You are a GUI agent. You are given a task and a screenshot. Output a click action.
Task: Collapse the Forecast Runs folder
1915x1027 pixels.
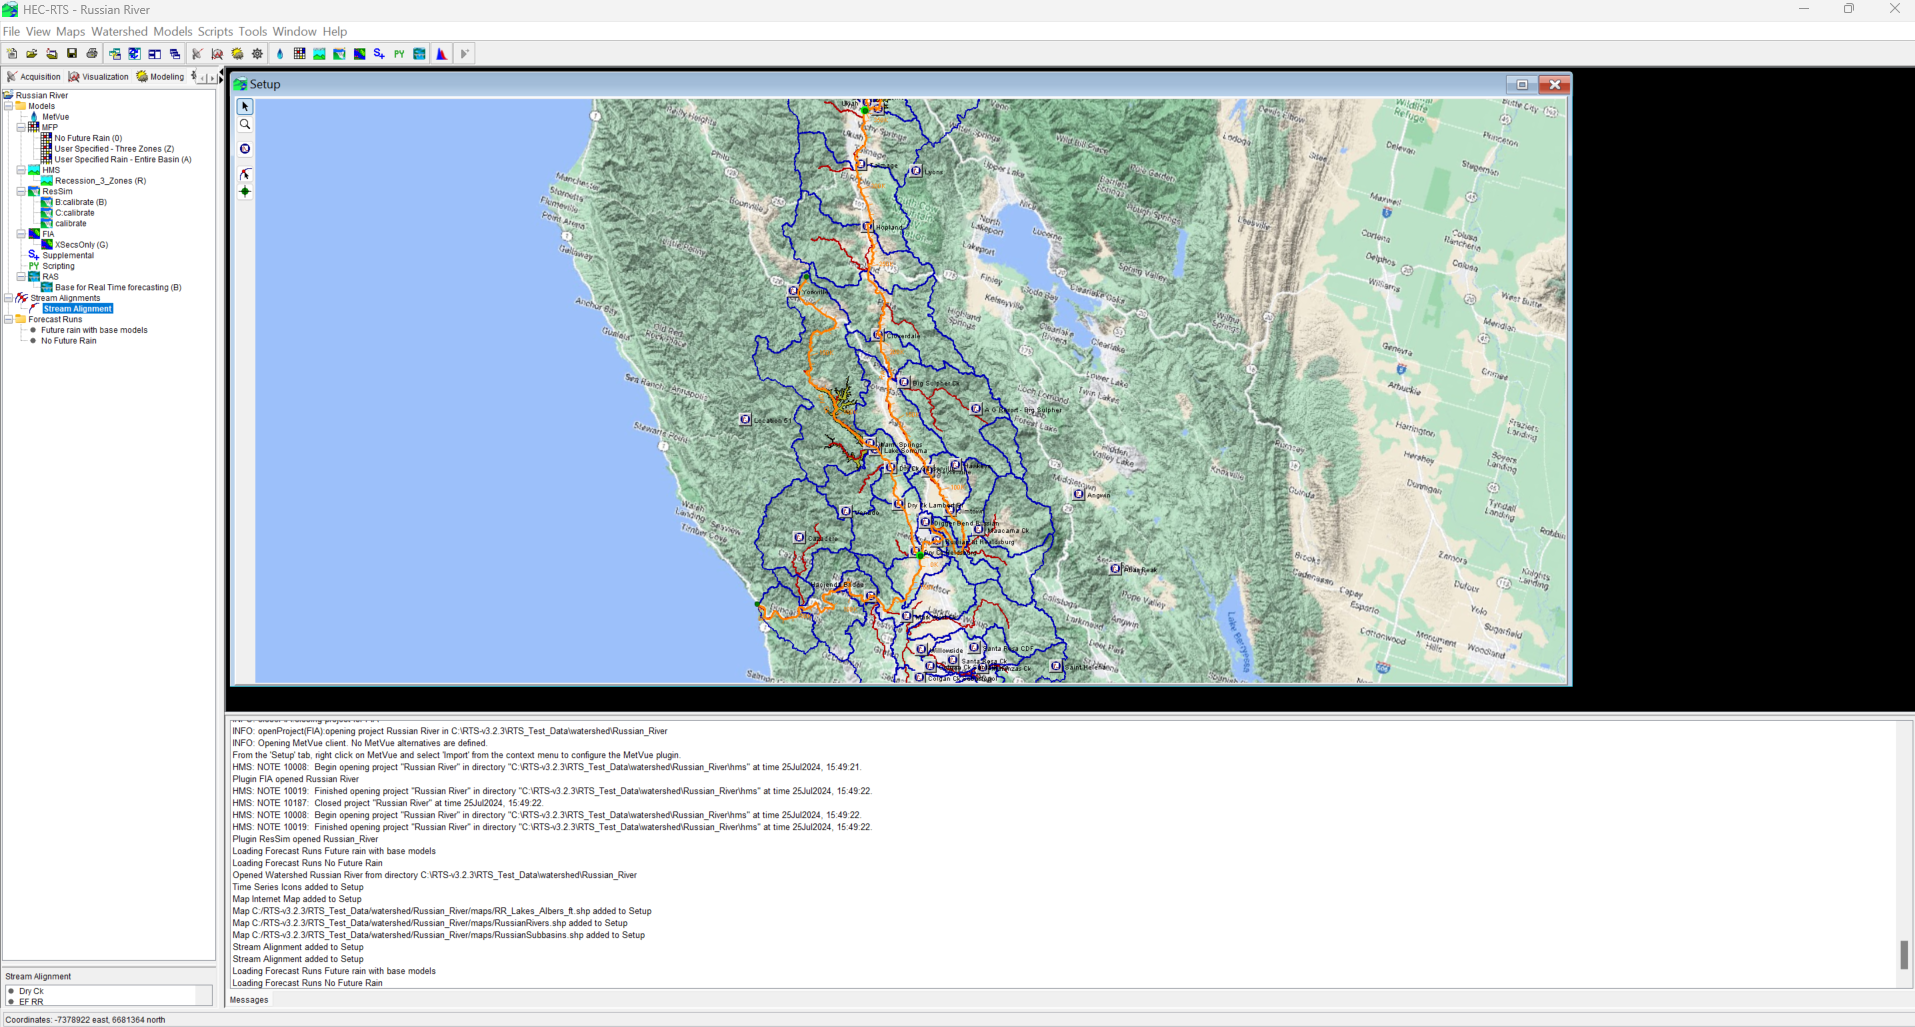pyautogui.click(x=9, y=319)
